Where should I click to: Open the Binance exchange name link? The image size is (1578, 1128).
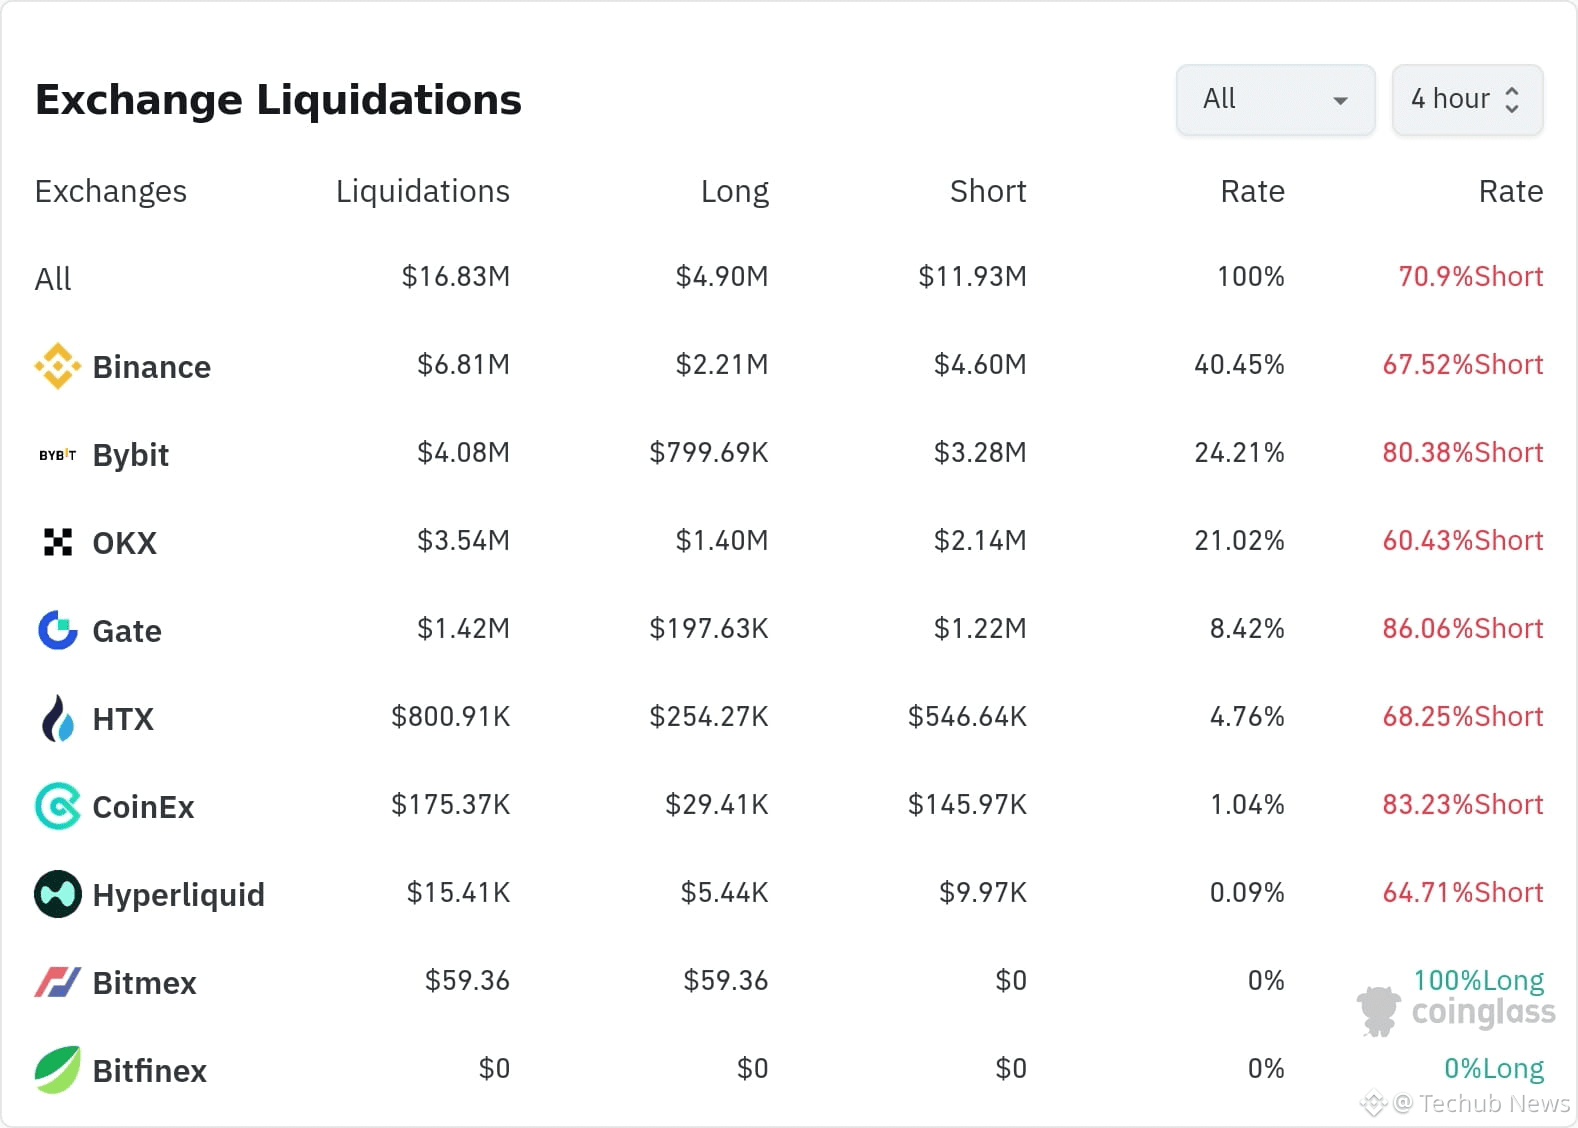[x=151, y=367]
